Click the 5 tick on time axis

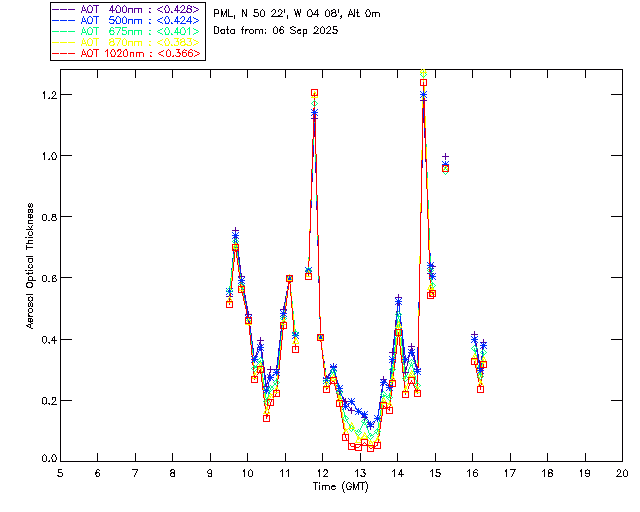[60, 472]
